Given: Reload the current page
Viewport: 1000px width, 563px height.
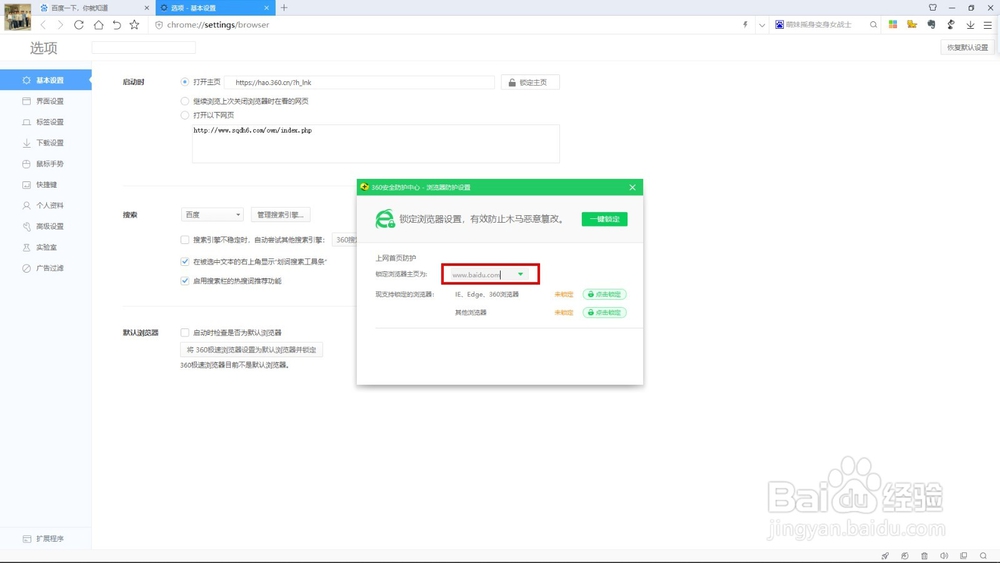Looking at the screenshot, I should pyautogui.click(x=78, y=25).
